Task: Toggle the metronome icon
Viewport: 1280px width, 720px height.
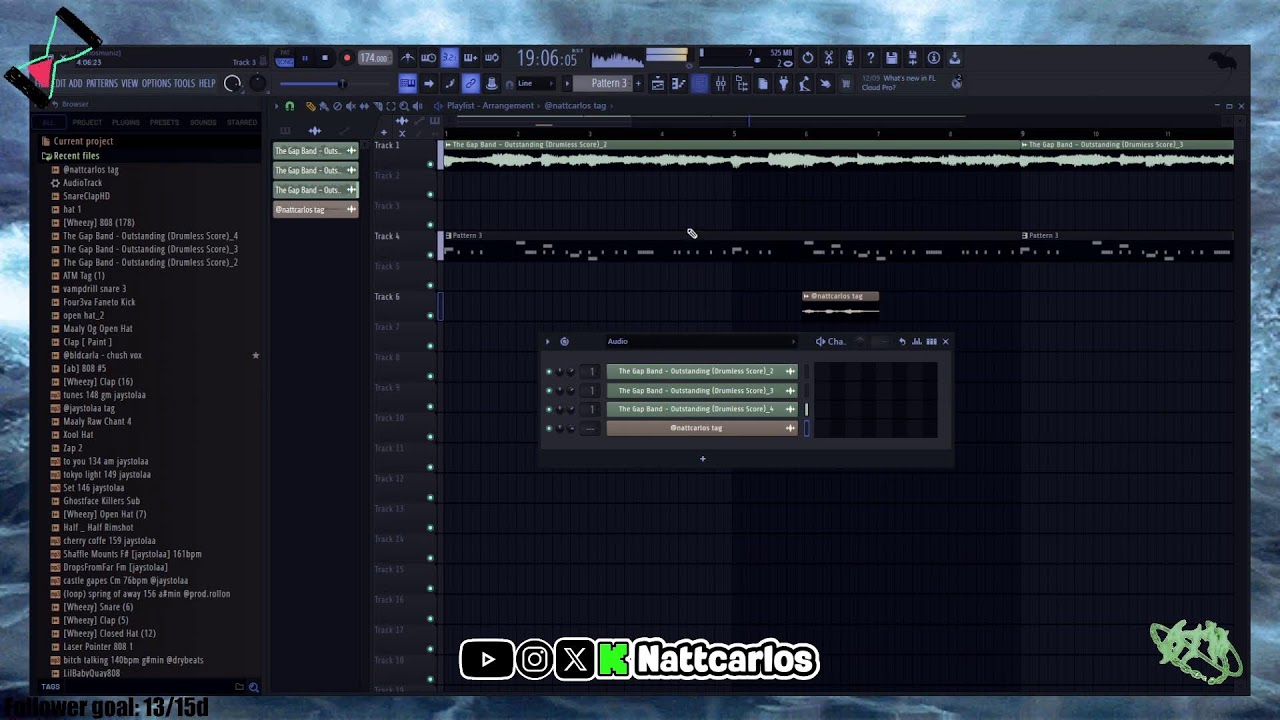Action: coord(408,58)
